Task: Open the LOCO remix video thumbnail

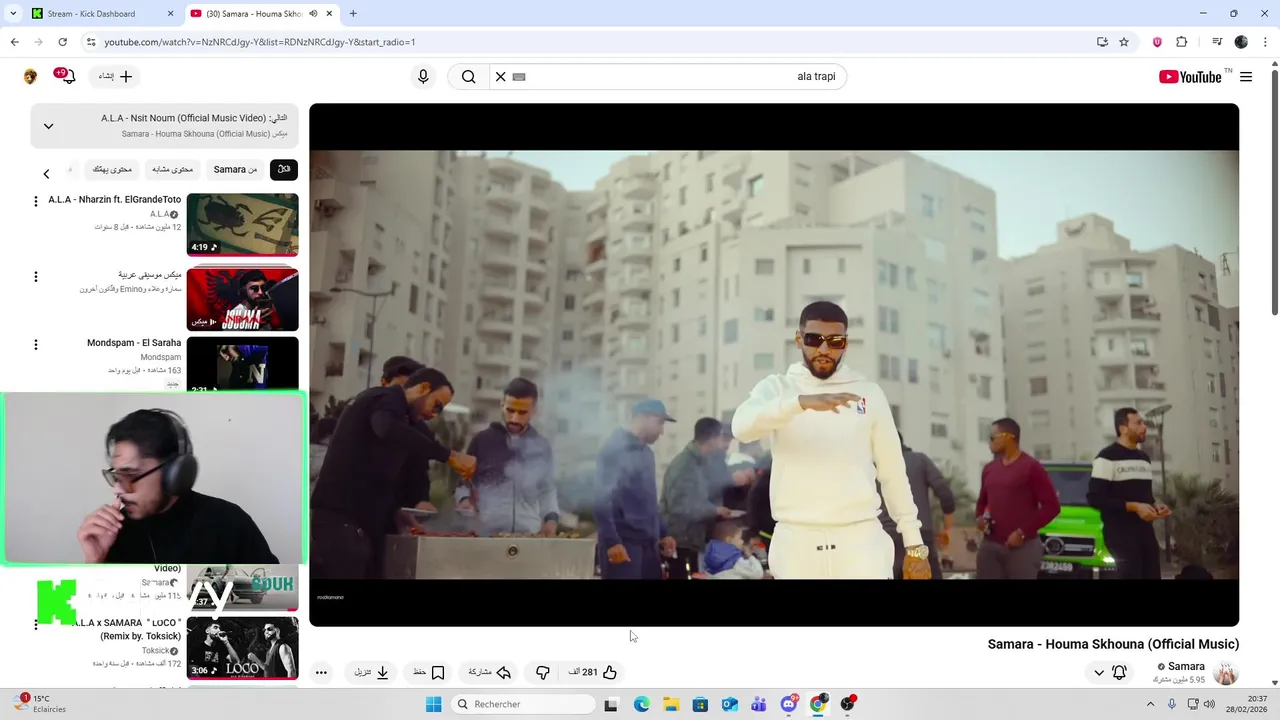Action: (x=242, y=647)
